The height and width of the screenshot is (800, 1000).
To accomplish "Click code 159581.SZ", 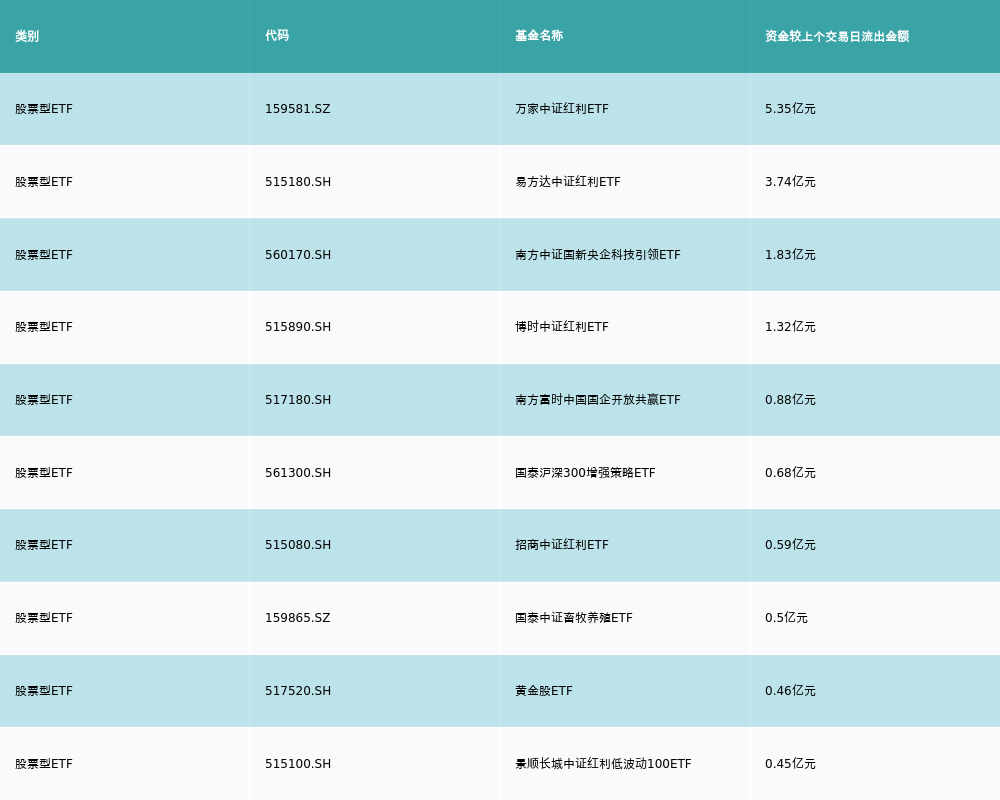I will click(298, 109).
